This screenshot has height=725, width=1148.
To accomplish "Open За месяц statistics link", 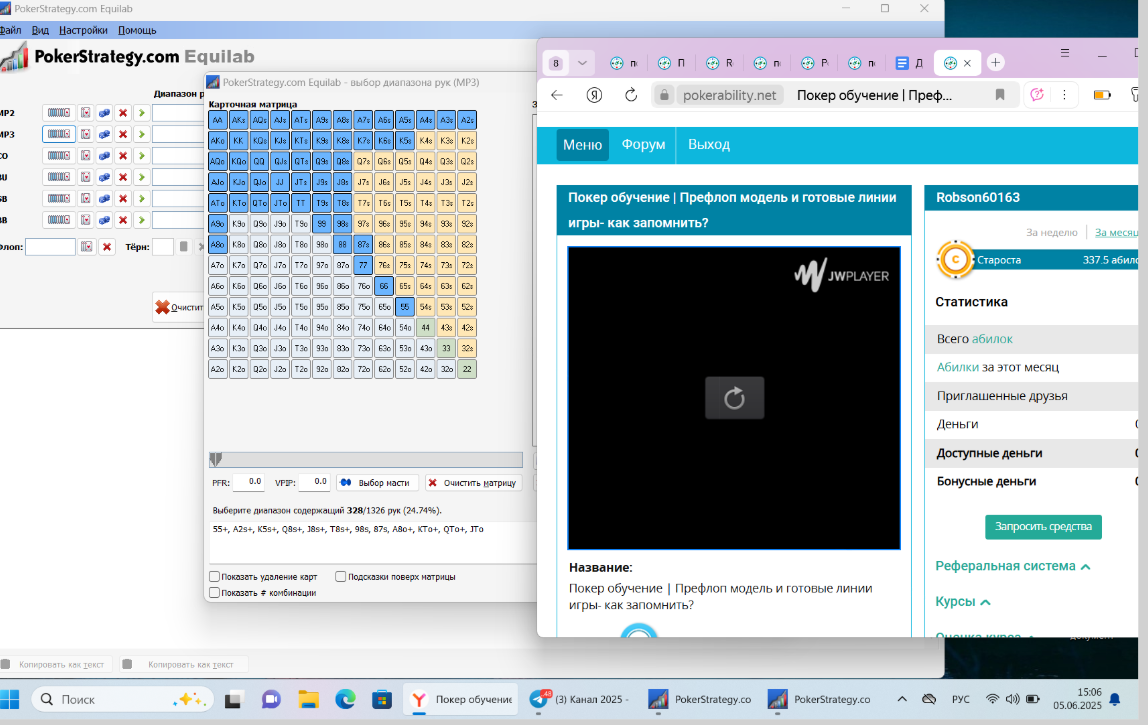I will [x=1117, y=232].
